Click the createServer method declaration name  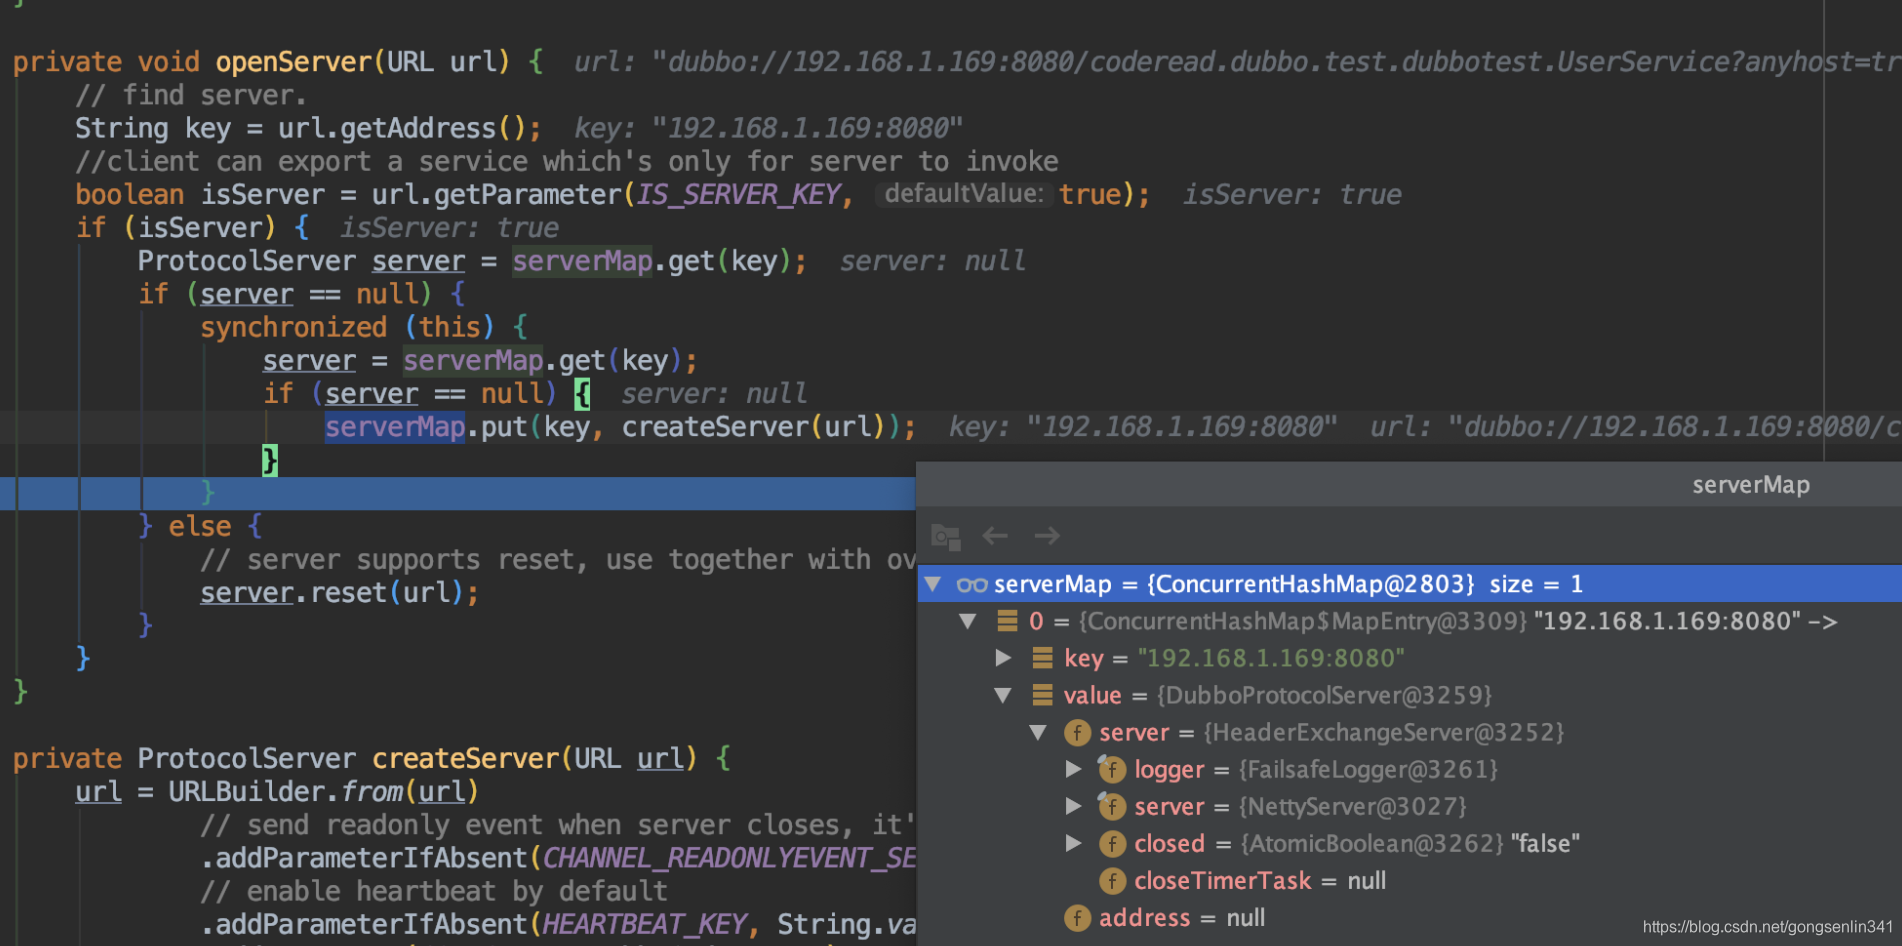465,758
